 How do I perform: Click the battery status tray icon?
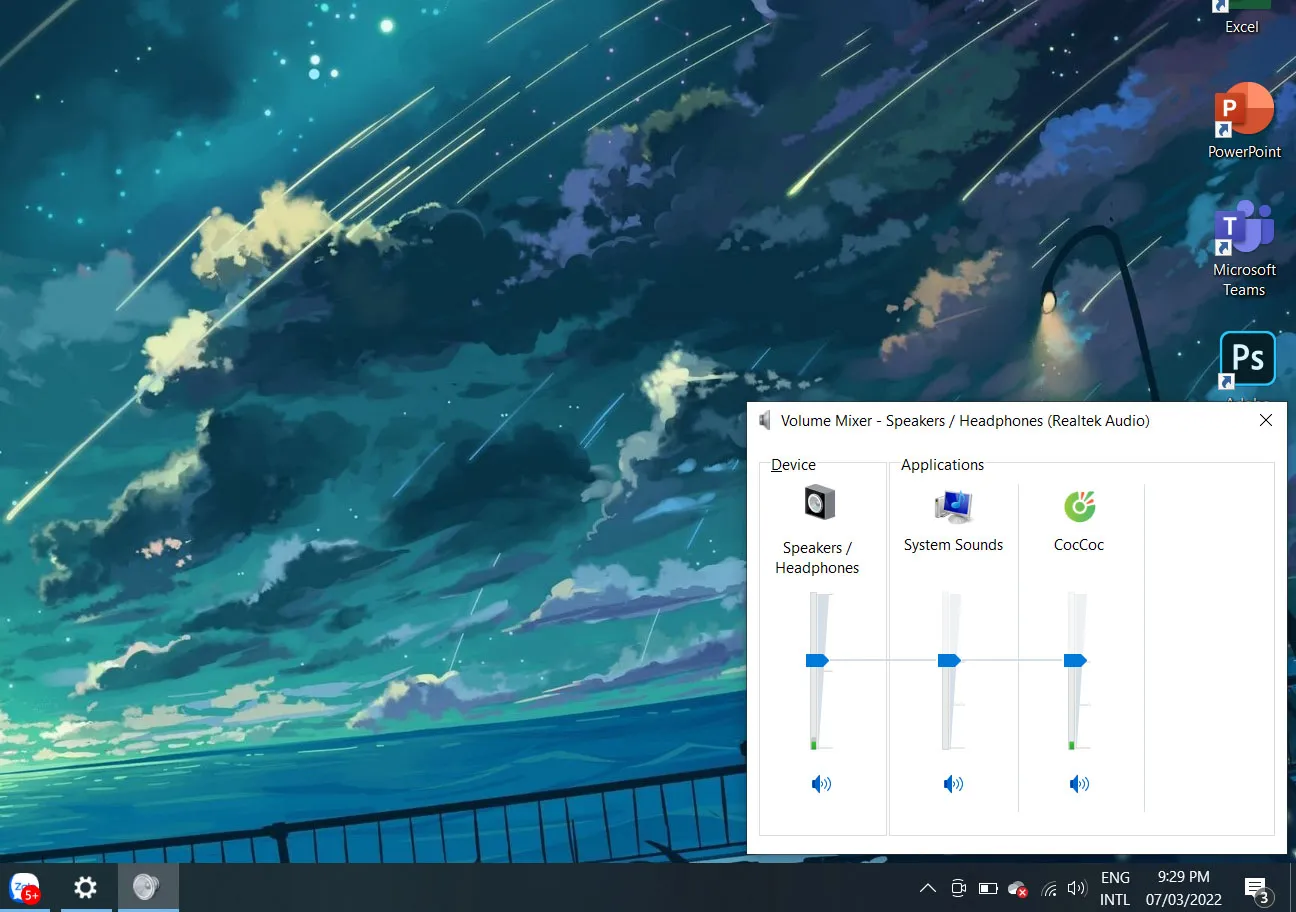[x=988, y=888]
